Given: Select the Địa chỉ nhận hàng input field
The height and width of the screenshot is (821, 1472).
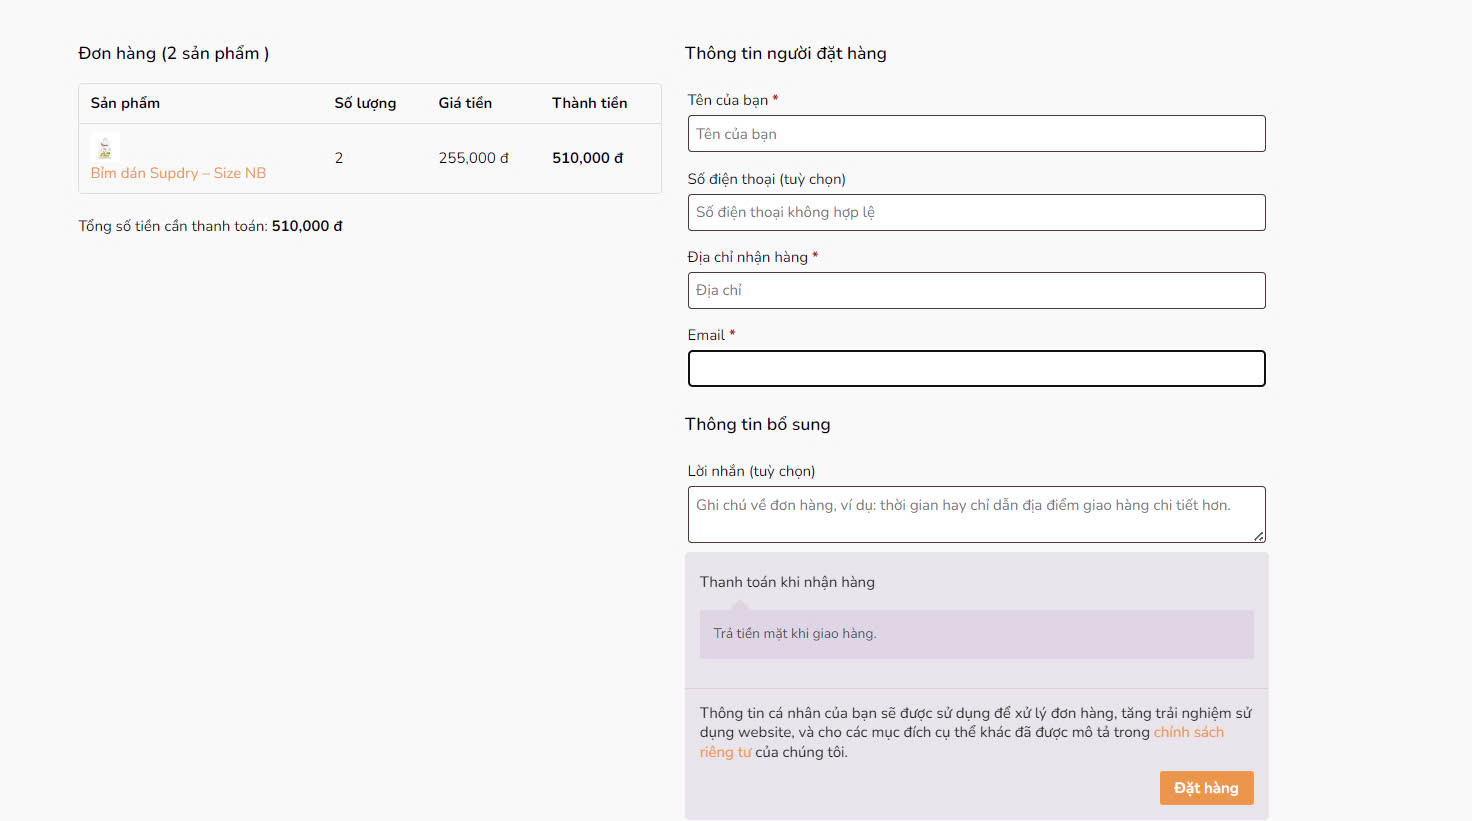Looking at the screenshot, I should pos(976,290).
